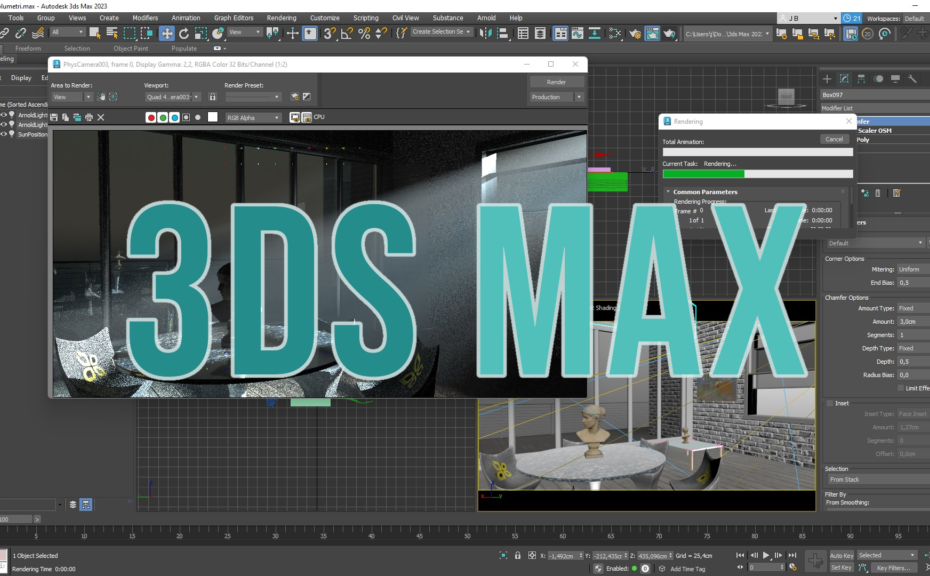Cancel the rendering in progress dialog
The width and height of the screenshot is (930, 576).
(x=834, y=139)
